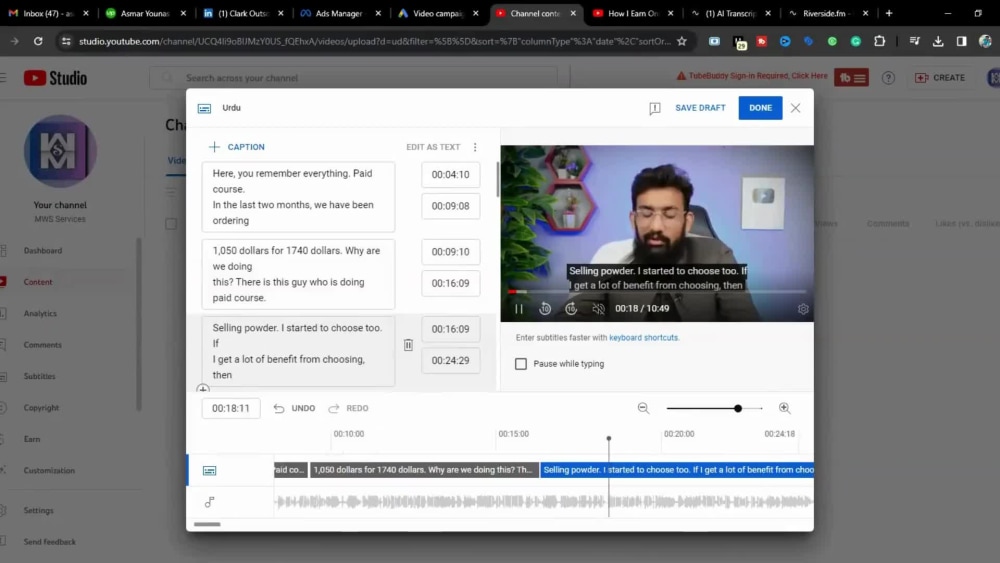Skip the preview video forward ten seconds
The image size is (1000, 563).
coord(571,309)
